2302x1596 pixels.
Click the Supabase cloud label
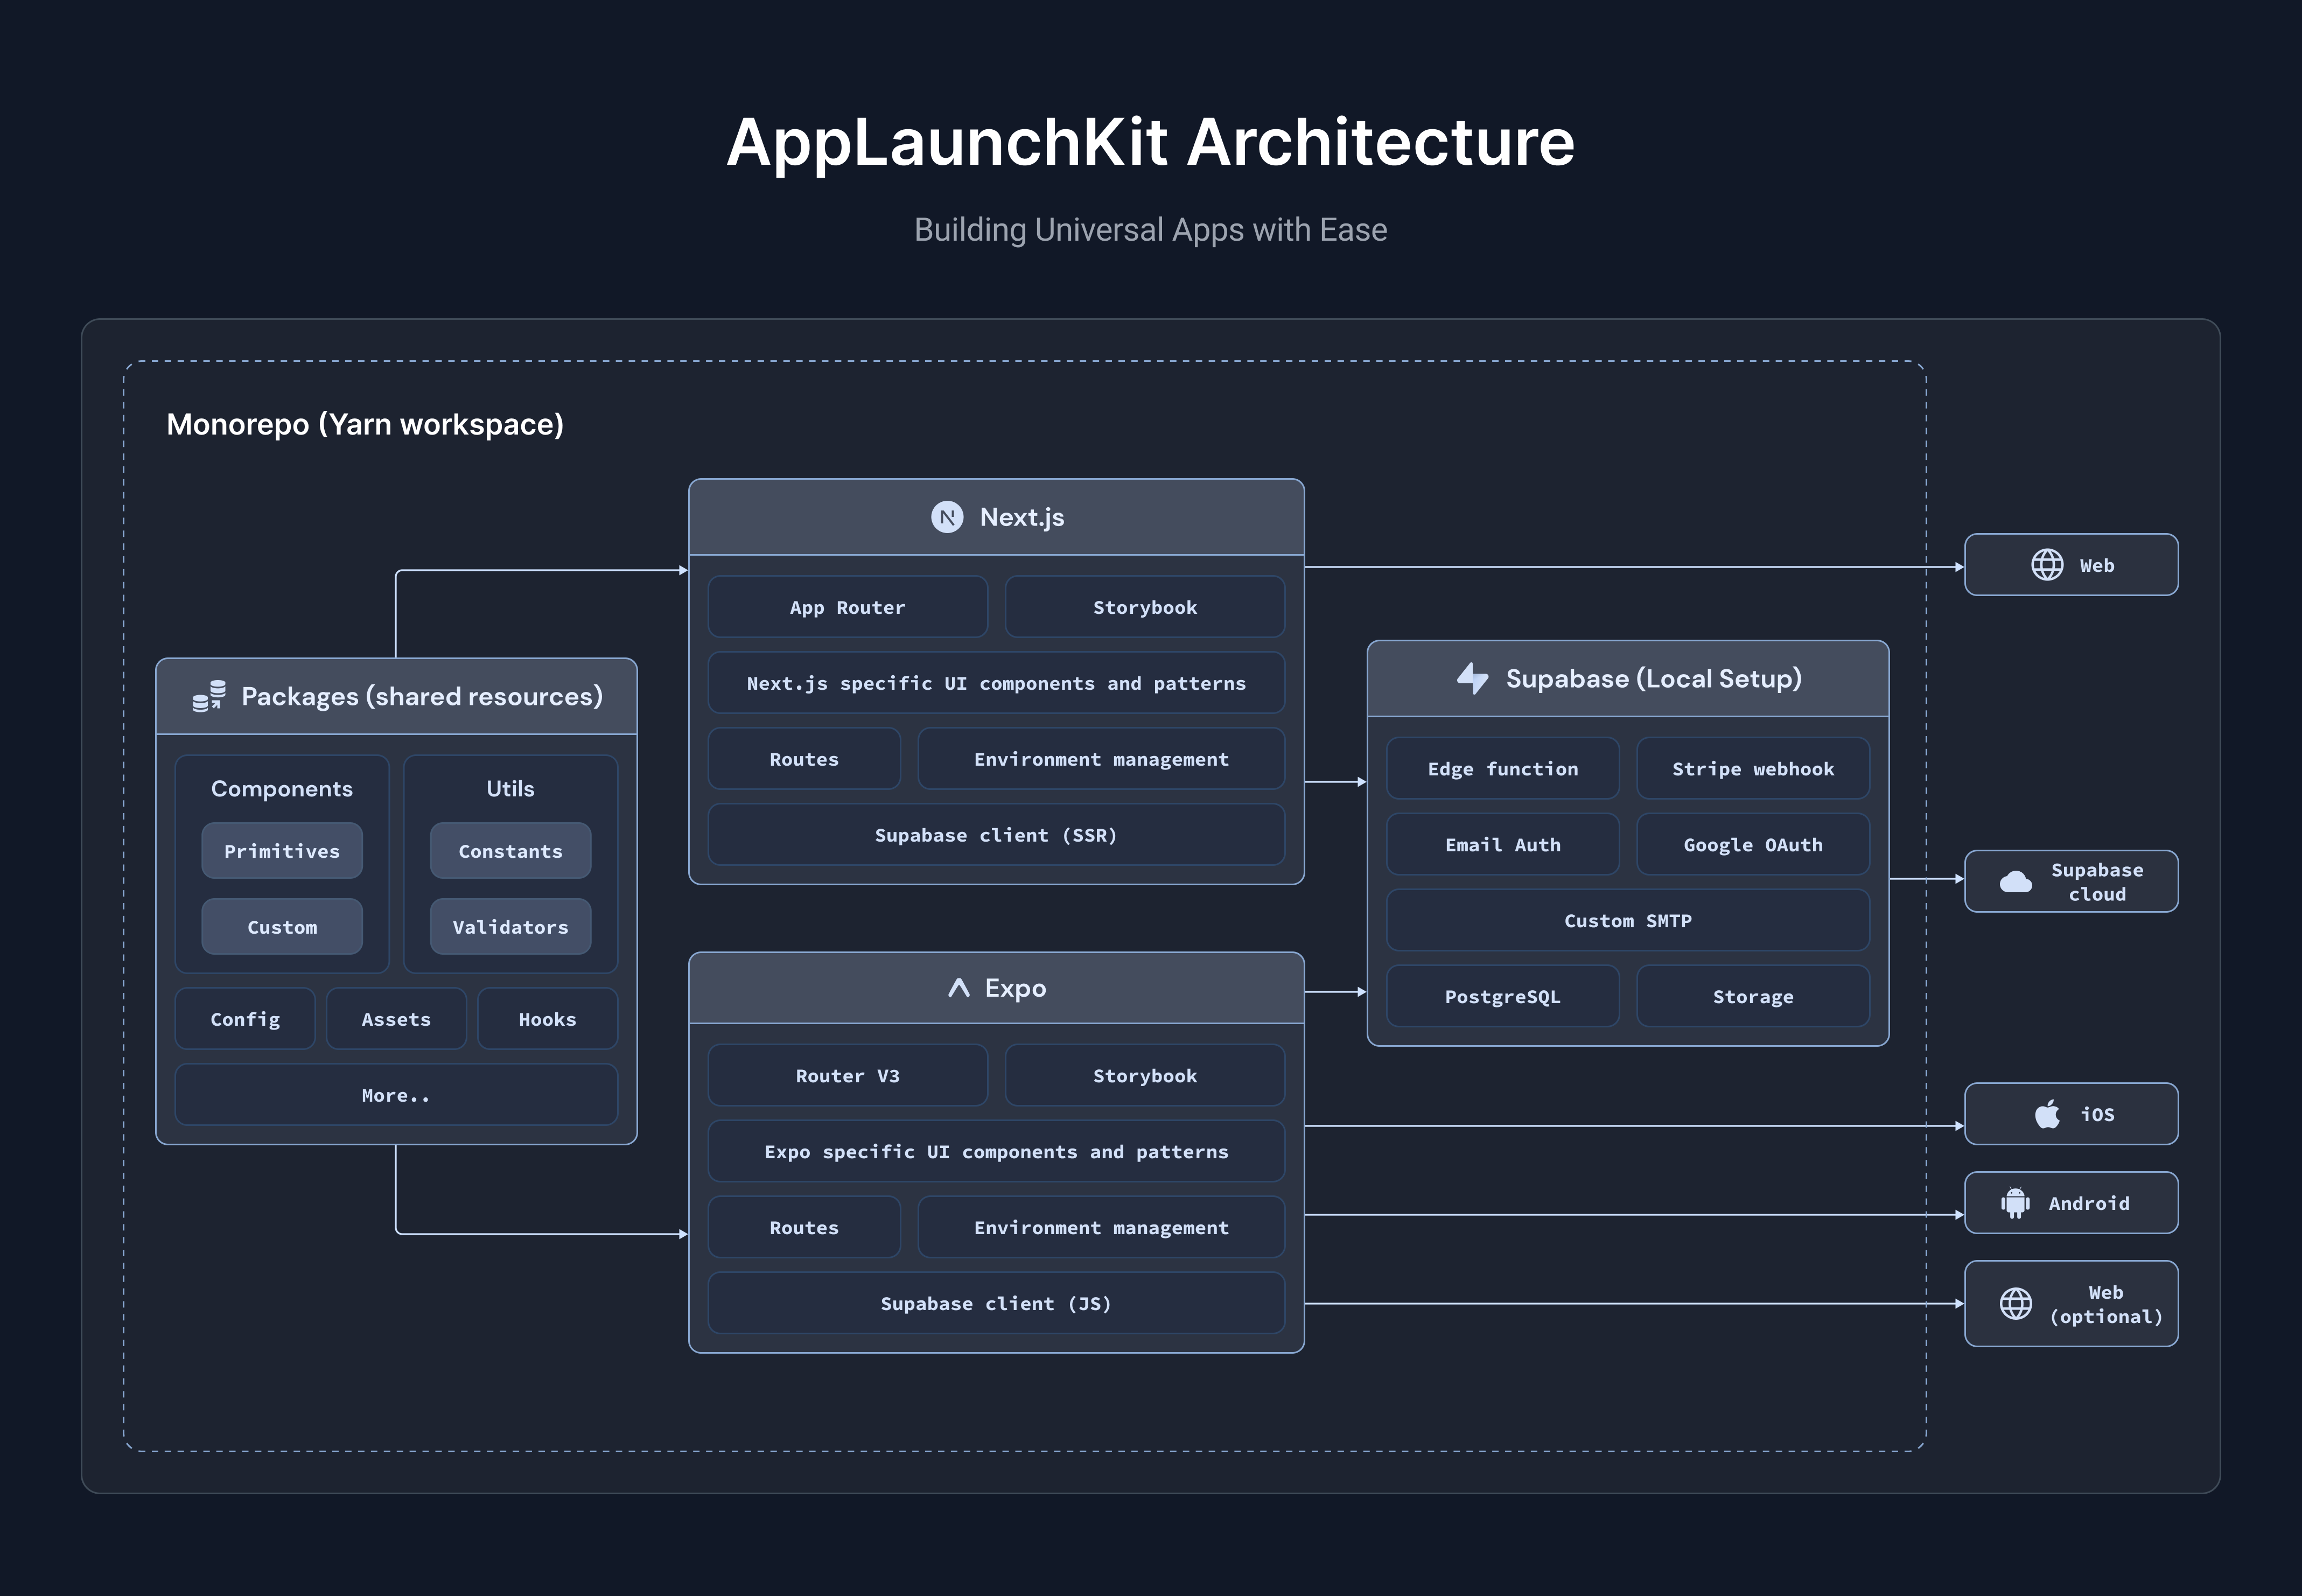point(2097,882)
